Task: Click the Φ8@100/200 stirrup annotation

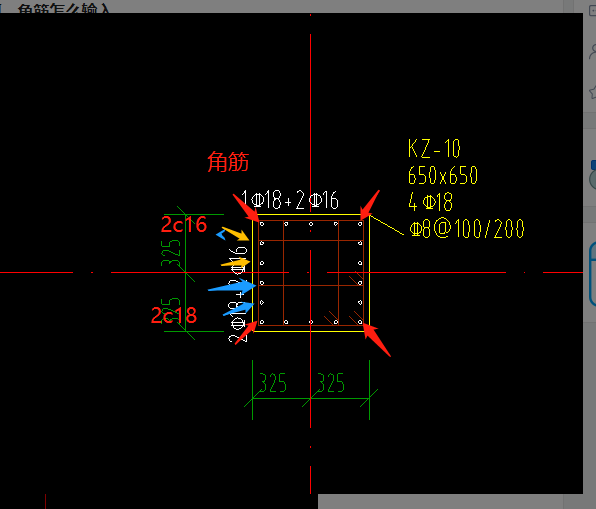Action: pos(467,228)
